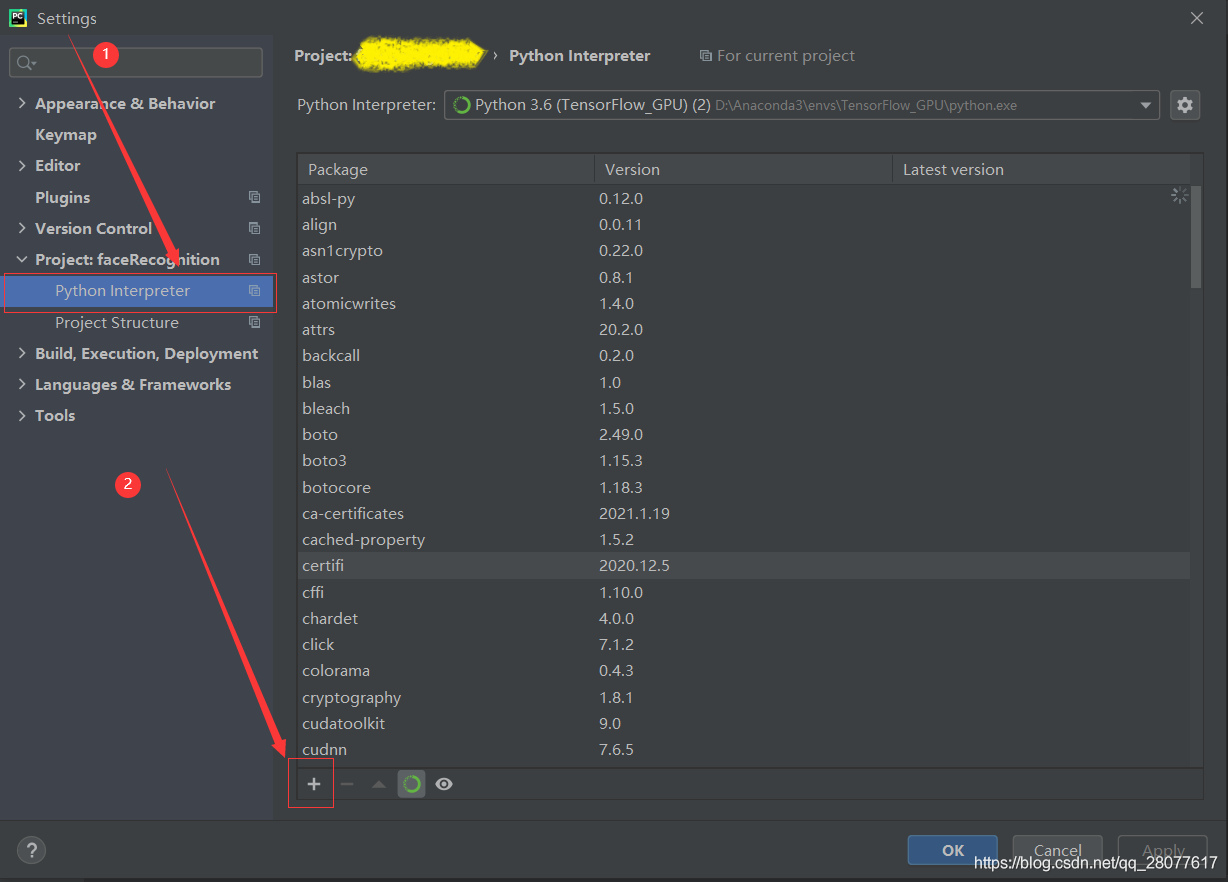
Task: Select the cudnn package row
Action: tap(743, 749)
